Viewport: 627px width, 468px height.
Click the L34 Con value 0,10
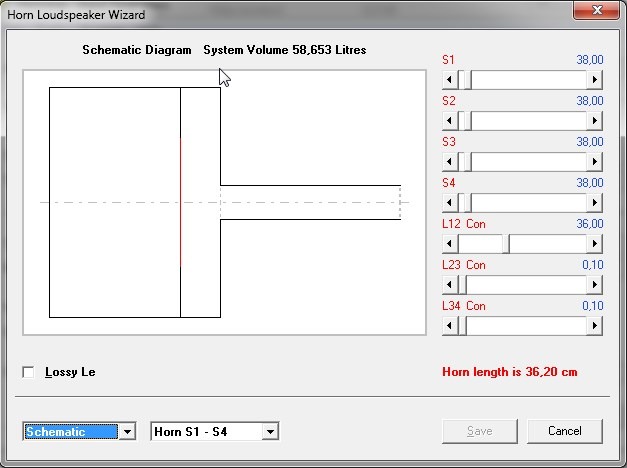pyautogui.click(x=593, y=306)
